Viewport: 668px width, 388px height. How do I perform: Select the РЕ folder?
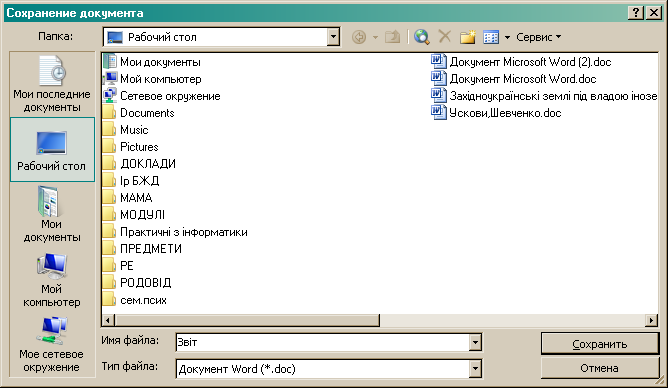pyautogui.click(x=118, y=266)
